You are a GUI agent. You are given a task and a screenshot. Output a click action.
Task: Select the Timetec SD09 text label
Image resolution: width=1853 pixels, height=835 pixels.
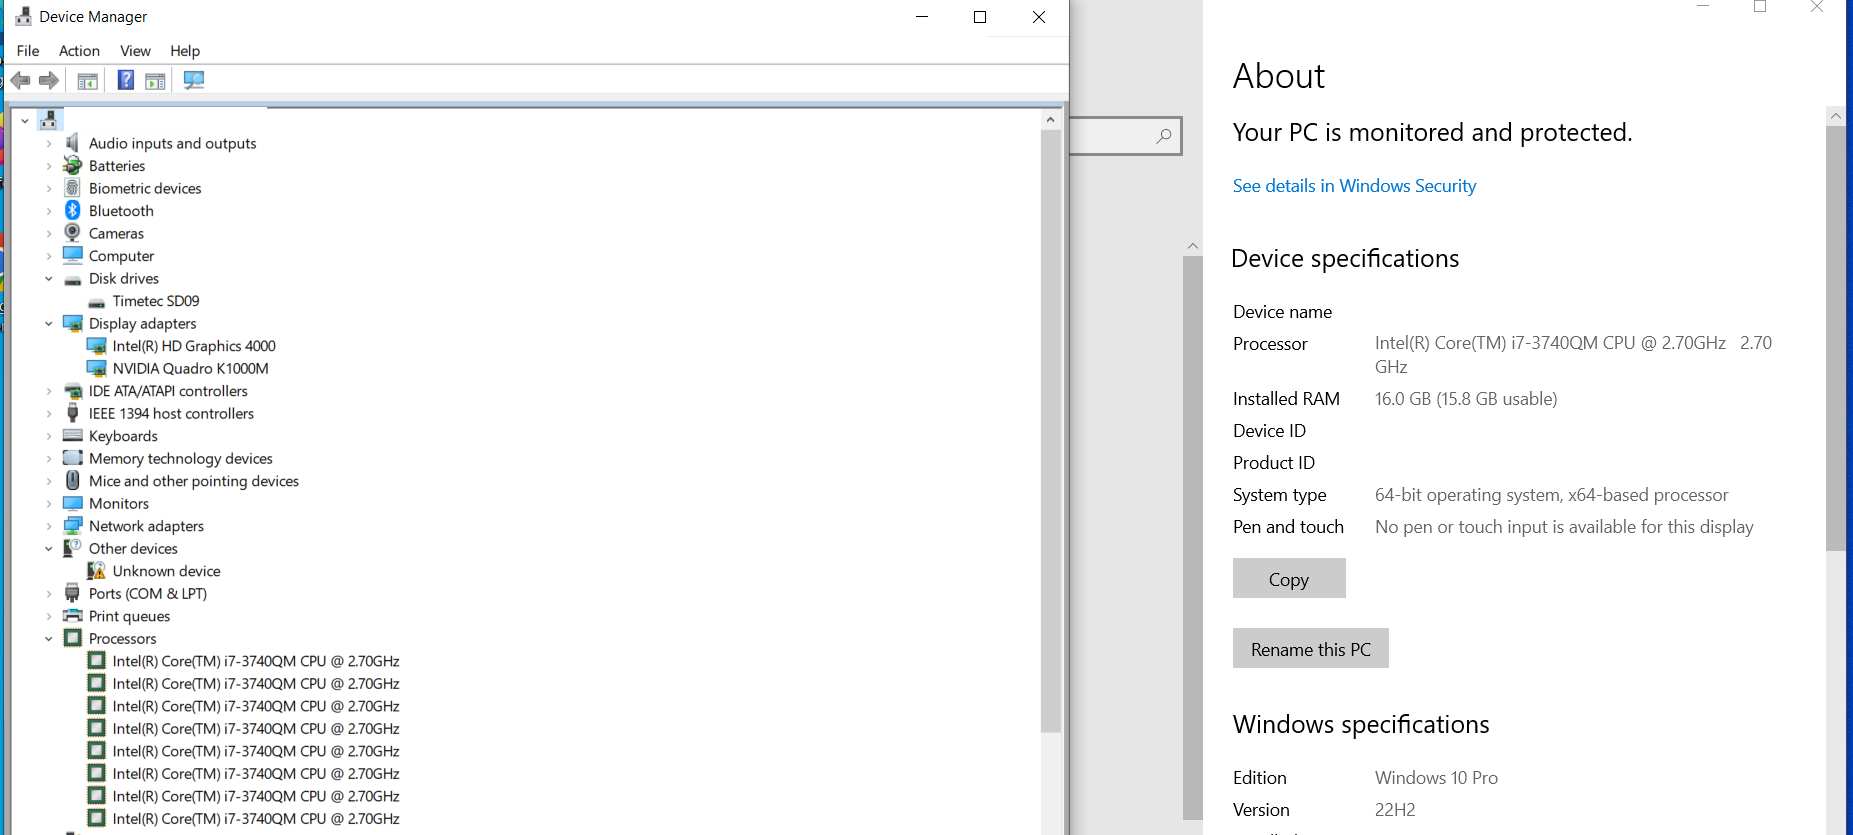(x=156, y=301)
